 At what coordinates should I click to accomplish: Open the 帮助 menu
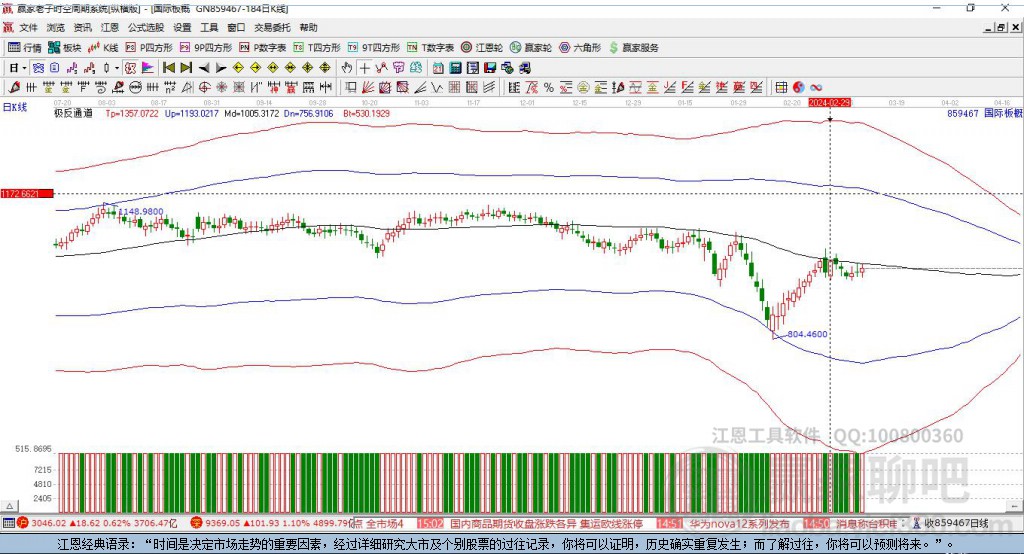308,27
